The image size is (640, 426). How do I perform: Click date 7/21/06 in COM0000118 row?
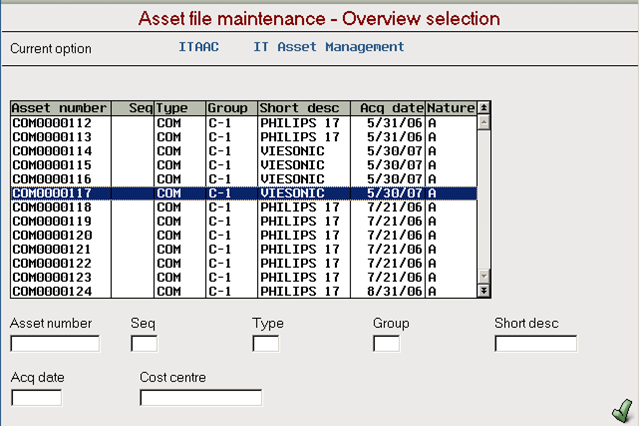click(394, 207)
